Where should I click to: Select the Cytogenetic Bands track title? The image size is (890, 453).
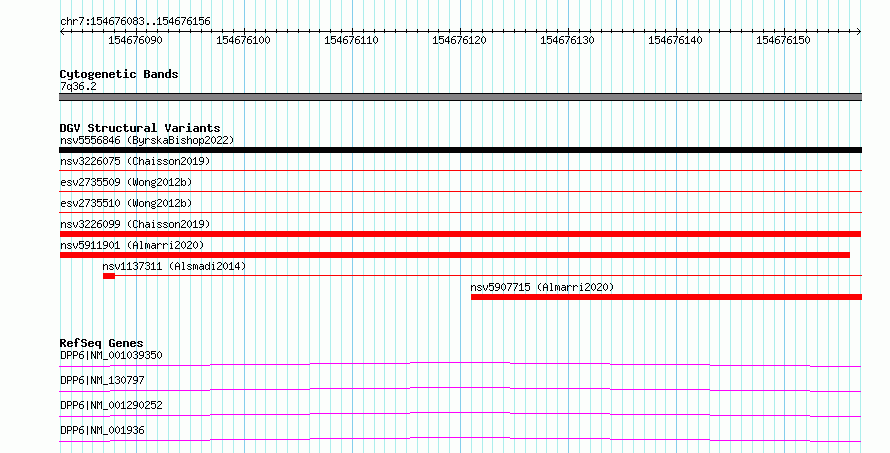click(x=119, y=74)
